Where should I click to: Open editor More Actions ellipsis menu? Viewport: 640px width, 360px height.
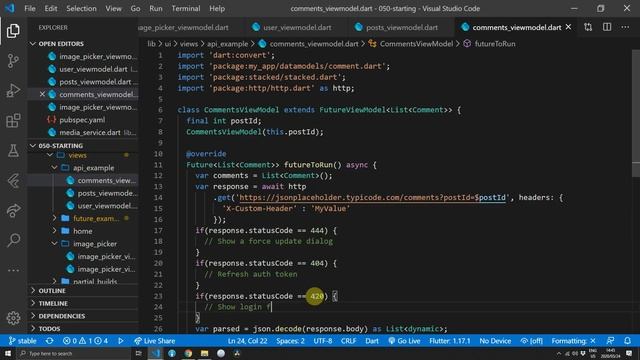tap(625, 27)
